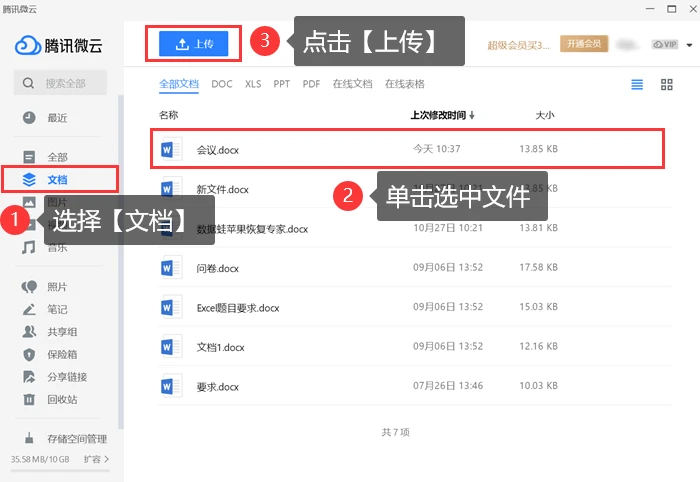This screenshot has width=700, height=482.
Task: Open 共享组 in the sidebar
Action: [50, 332]
